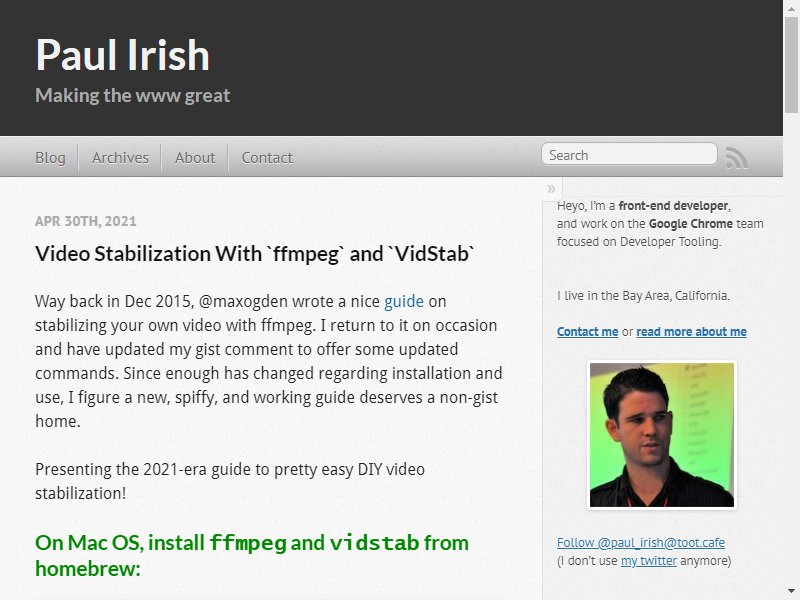Click the 'Apr 30th, 2021' post date
Image resolution: width=800 pixels, height=600 pixels.
[x=86, y=221]
